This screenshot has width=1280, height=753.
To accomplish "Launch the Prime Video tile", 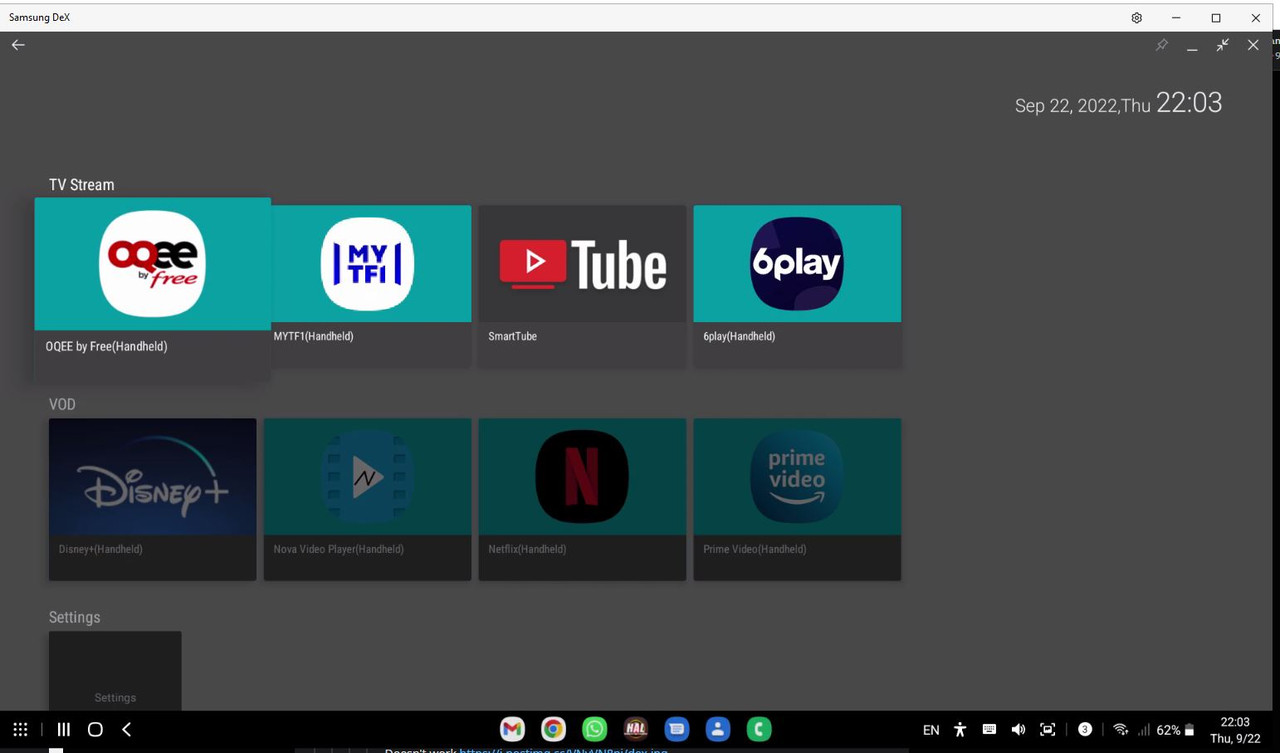I will 797,499.
